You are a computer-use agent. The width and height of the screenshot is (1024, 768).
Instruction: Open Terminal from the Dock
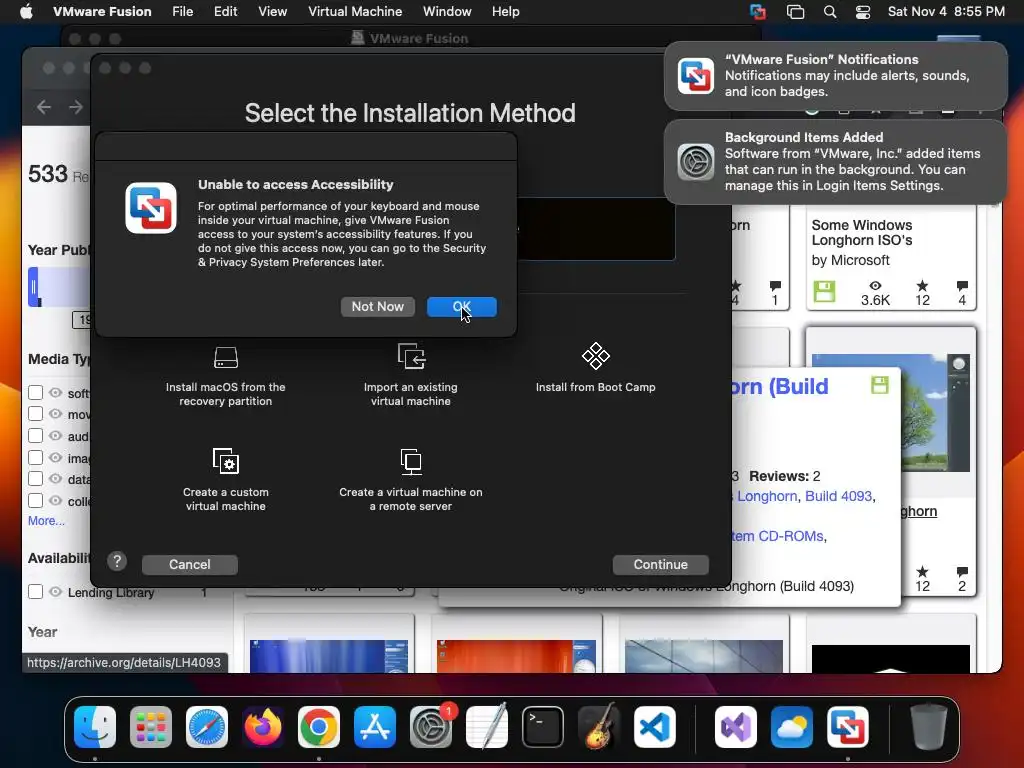coord(543,727)
